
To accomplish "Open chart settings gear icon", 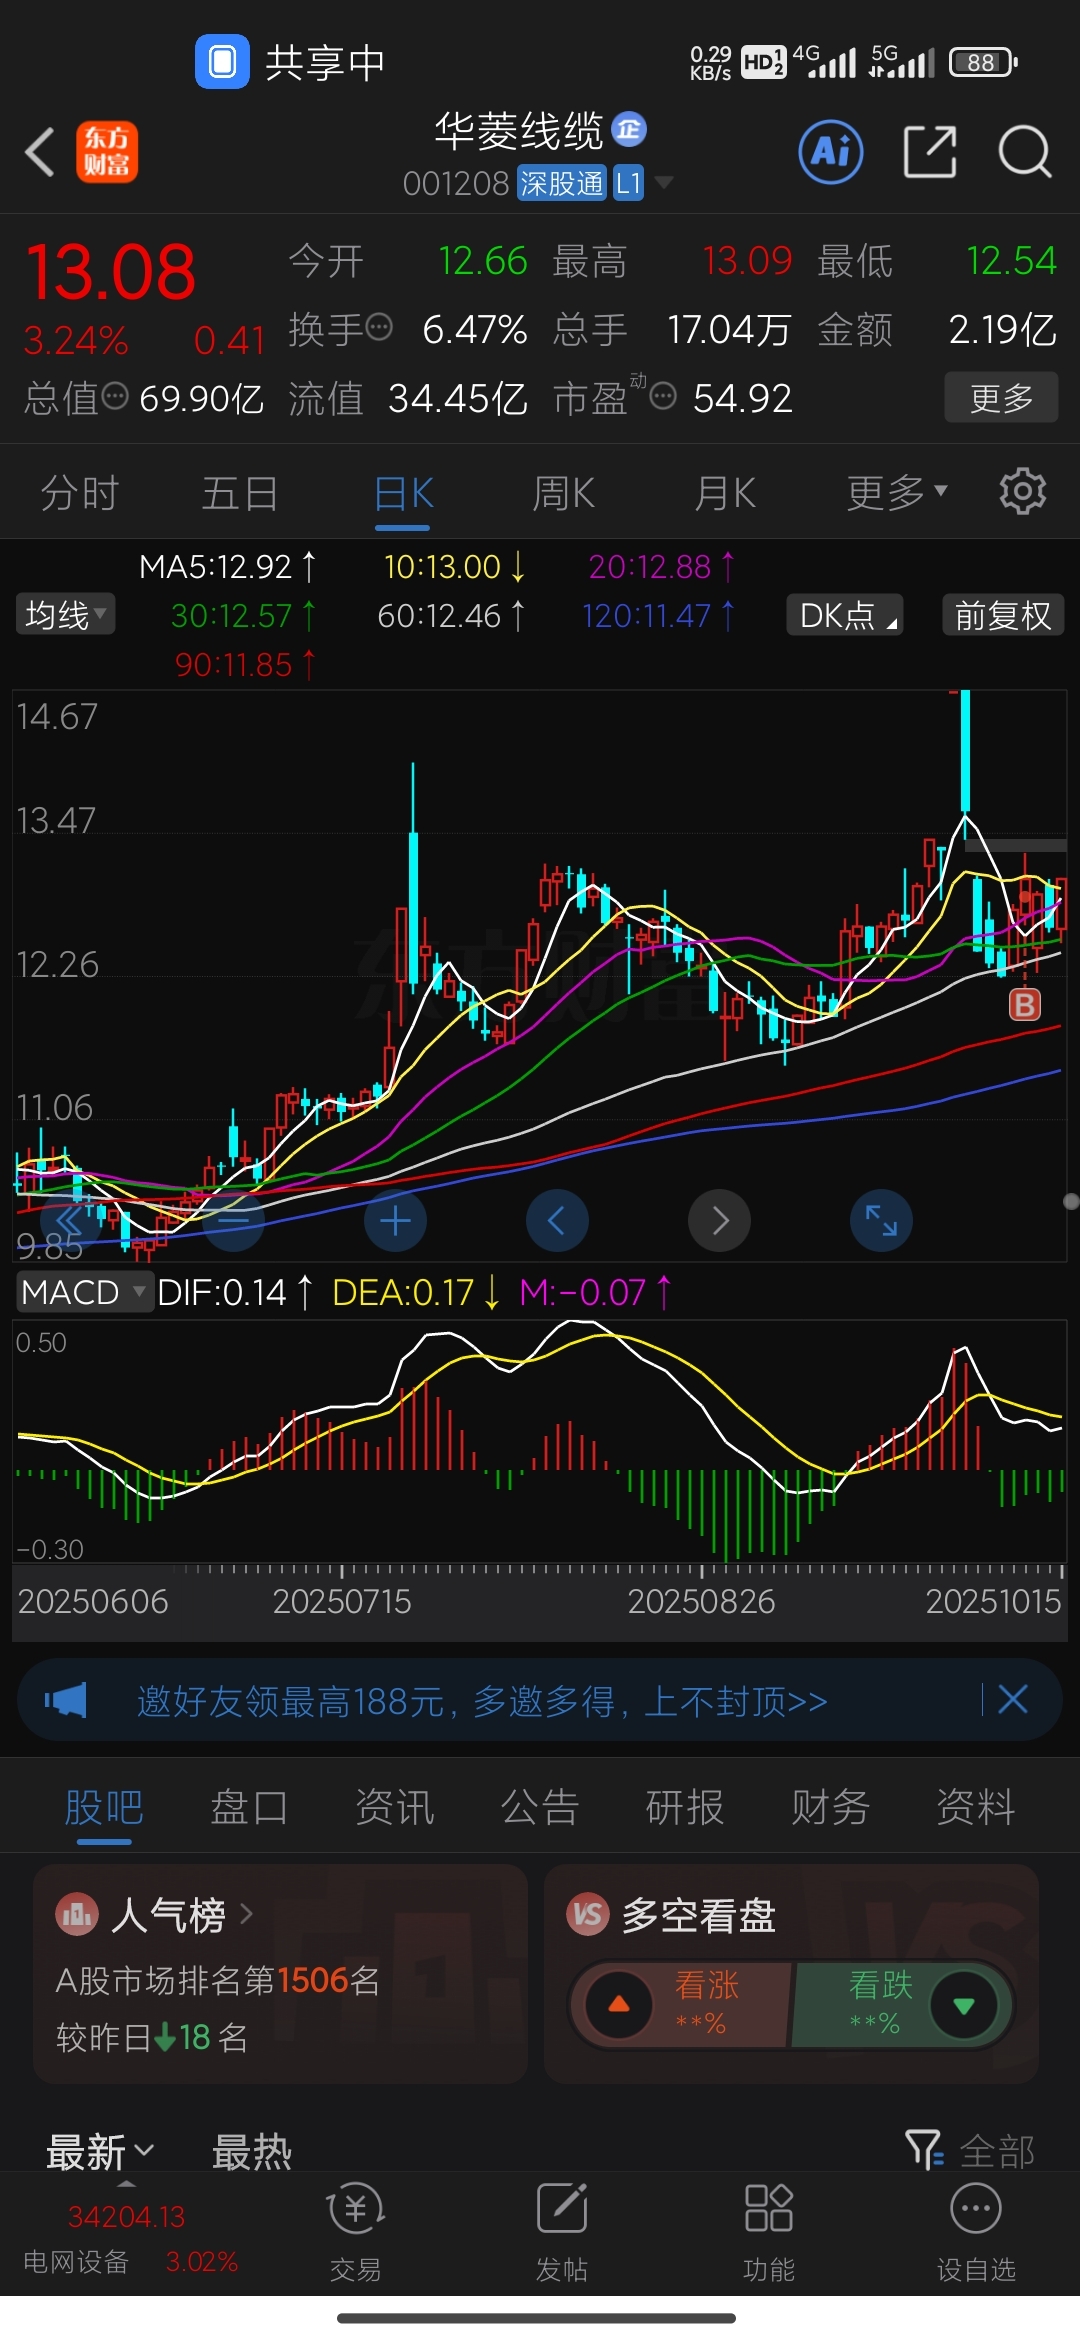I will tap(1022, 491).
